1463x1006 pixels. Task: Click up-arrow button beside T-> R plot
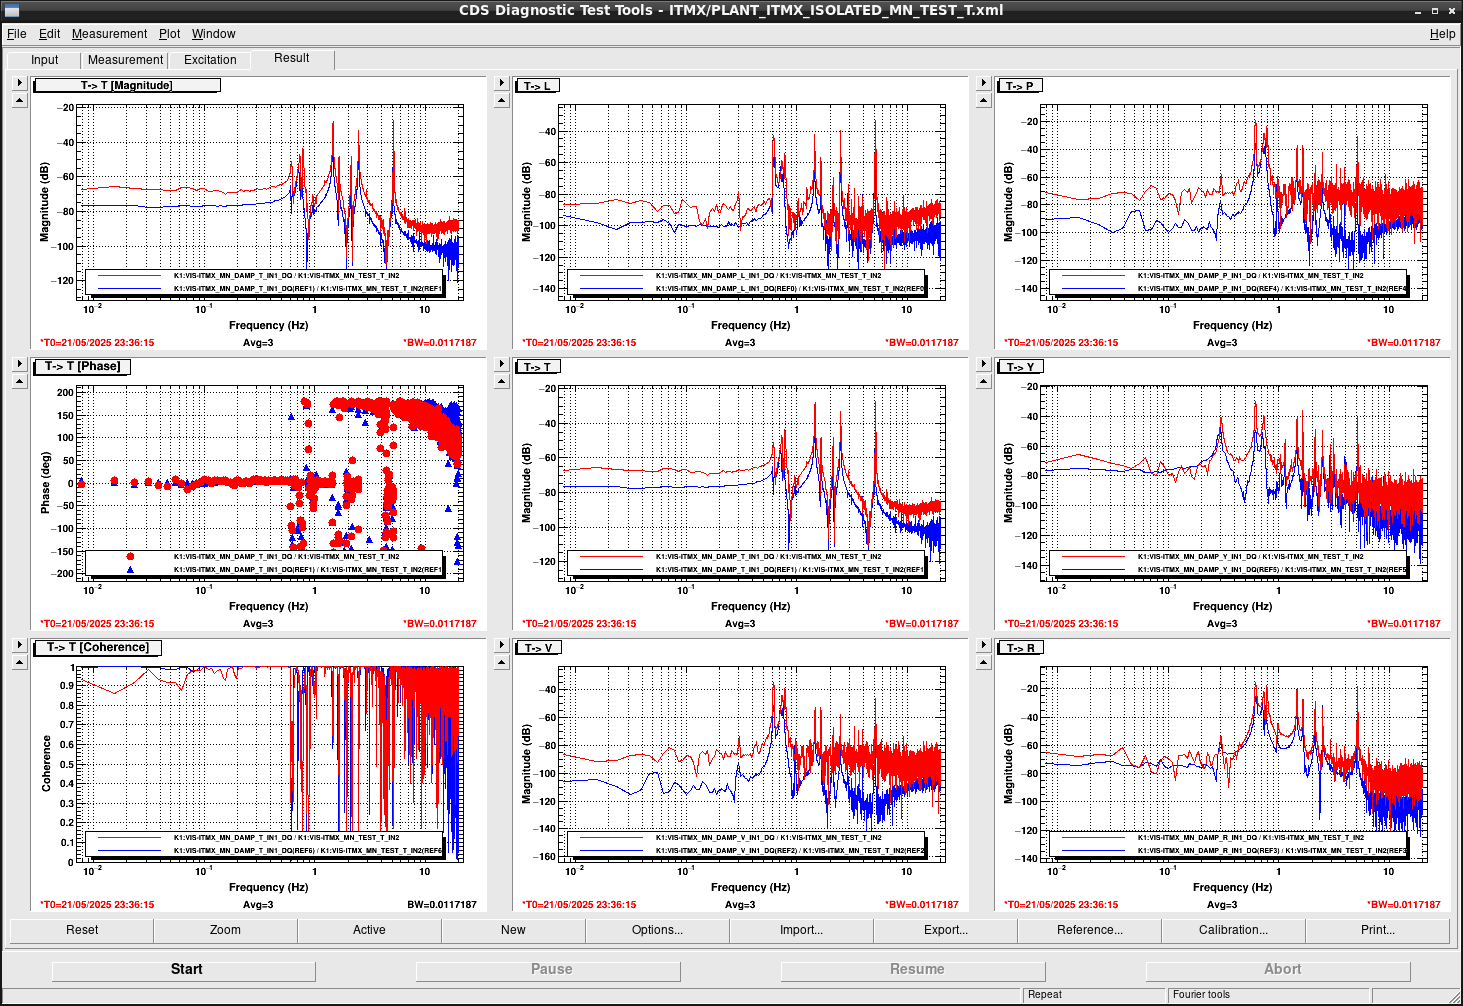[983, 662]
